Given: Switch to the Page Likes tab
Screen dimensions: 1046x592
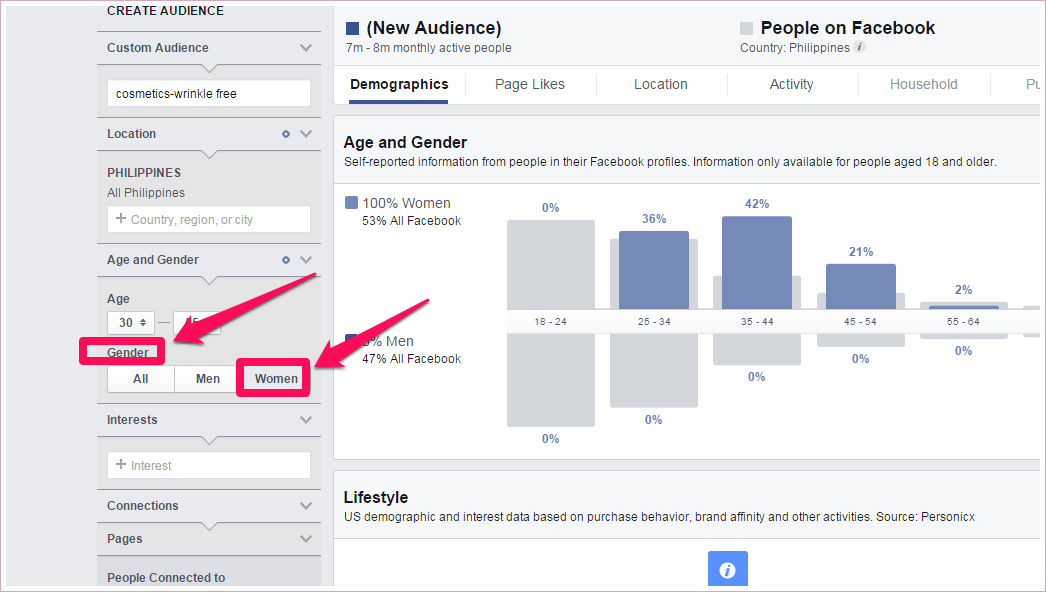Looking at the screenshot, I should (530, 85).
